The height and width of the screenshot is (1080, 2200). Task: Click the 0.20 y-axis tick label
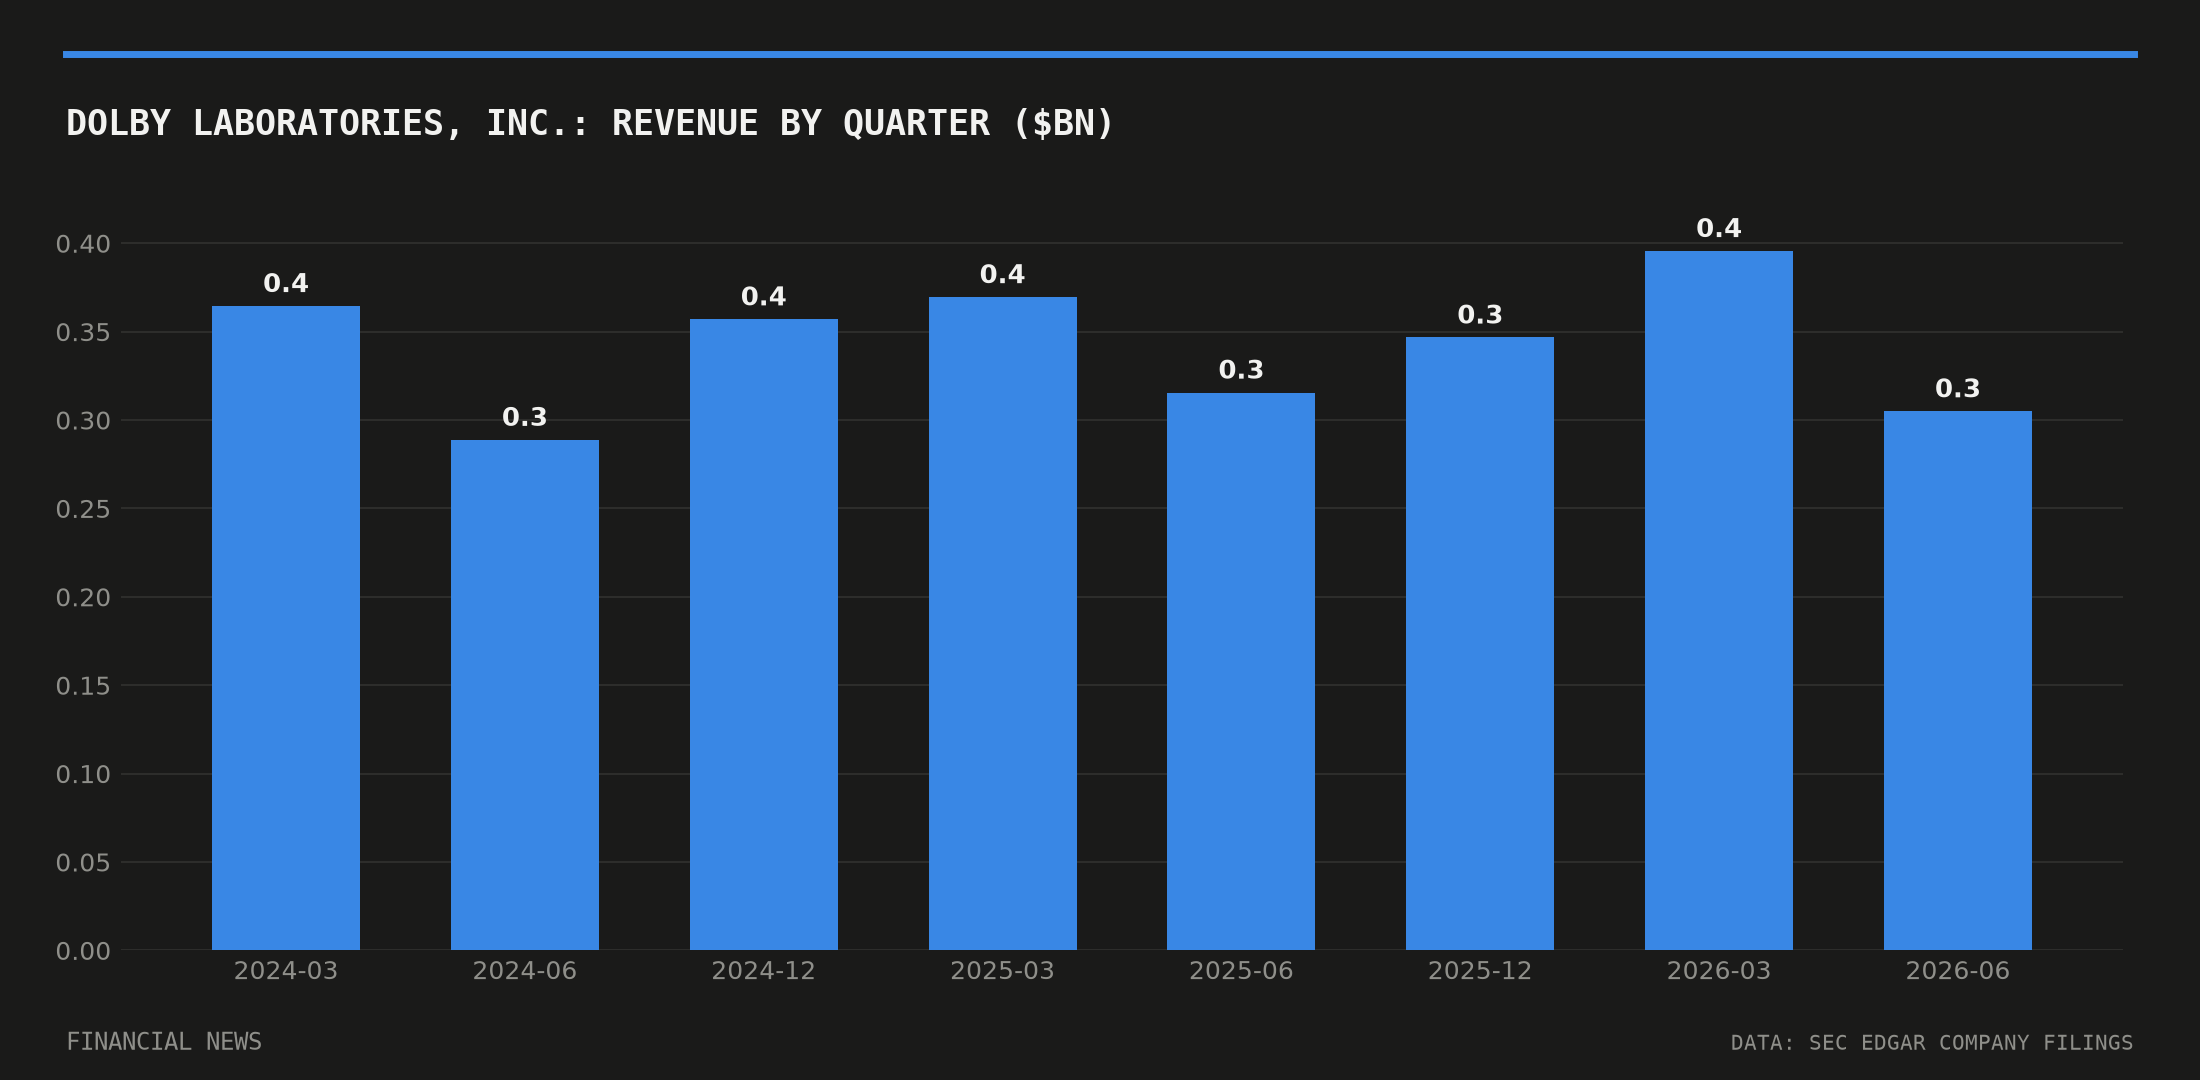point(83,597)
